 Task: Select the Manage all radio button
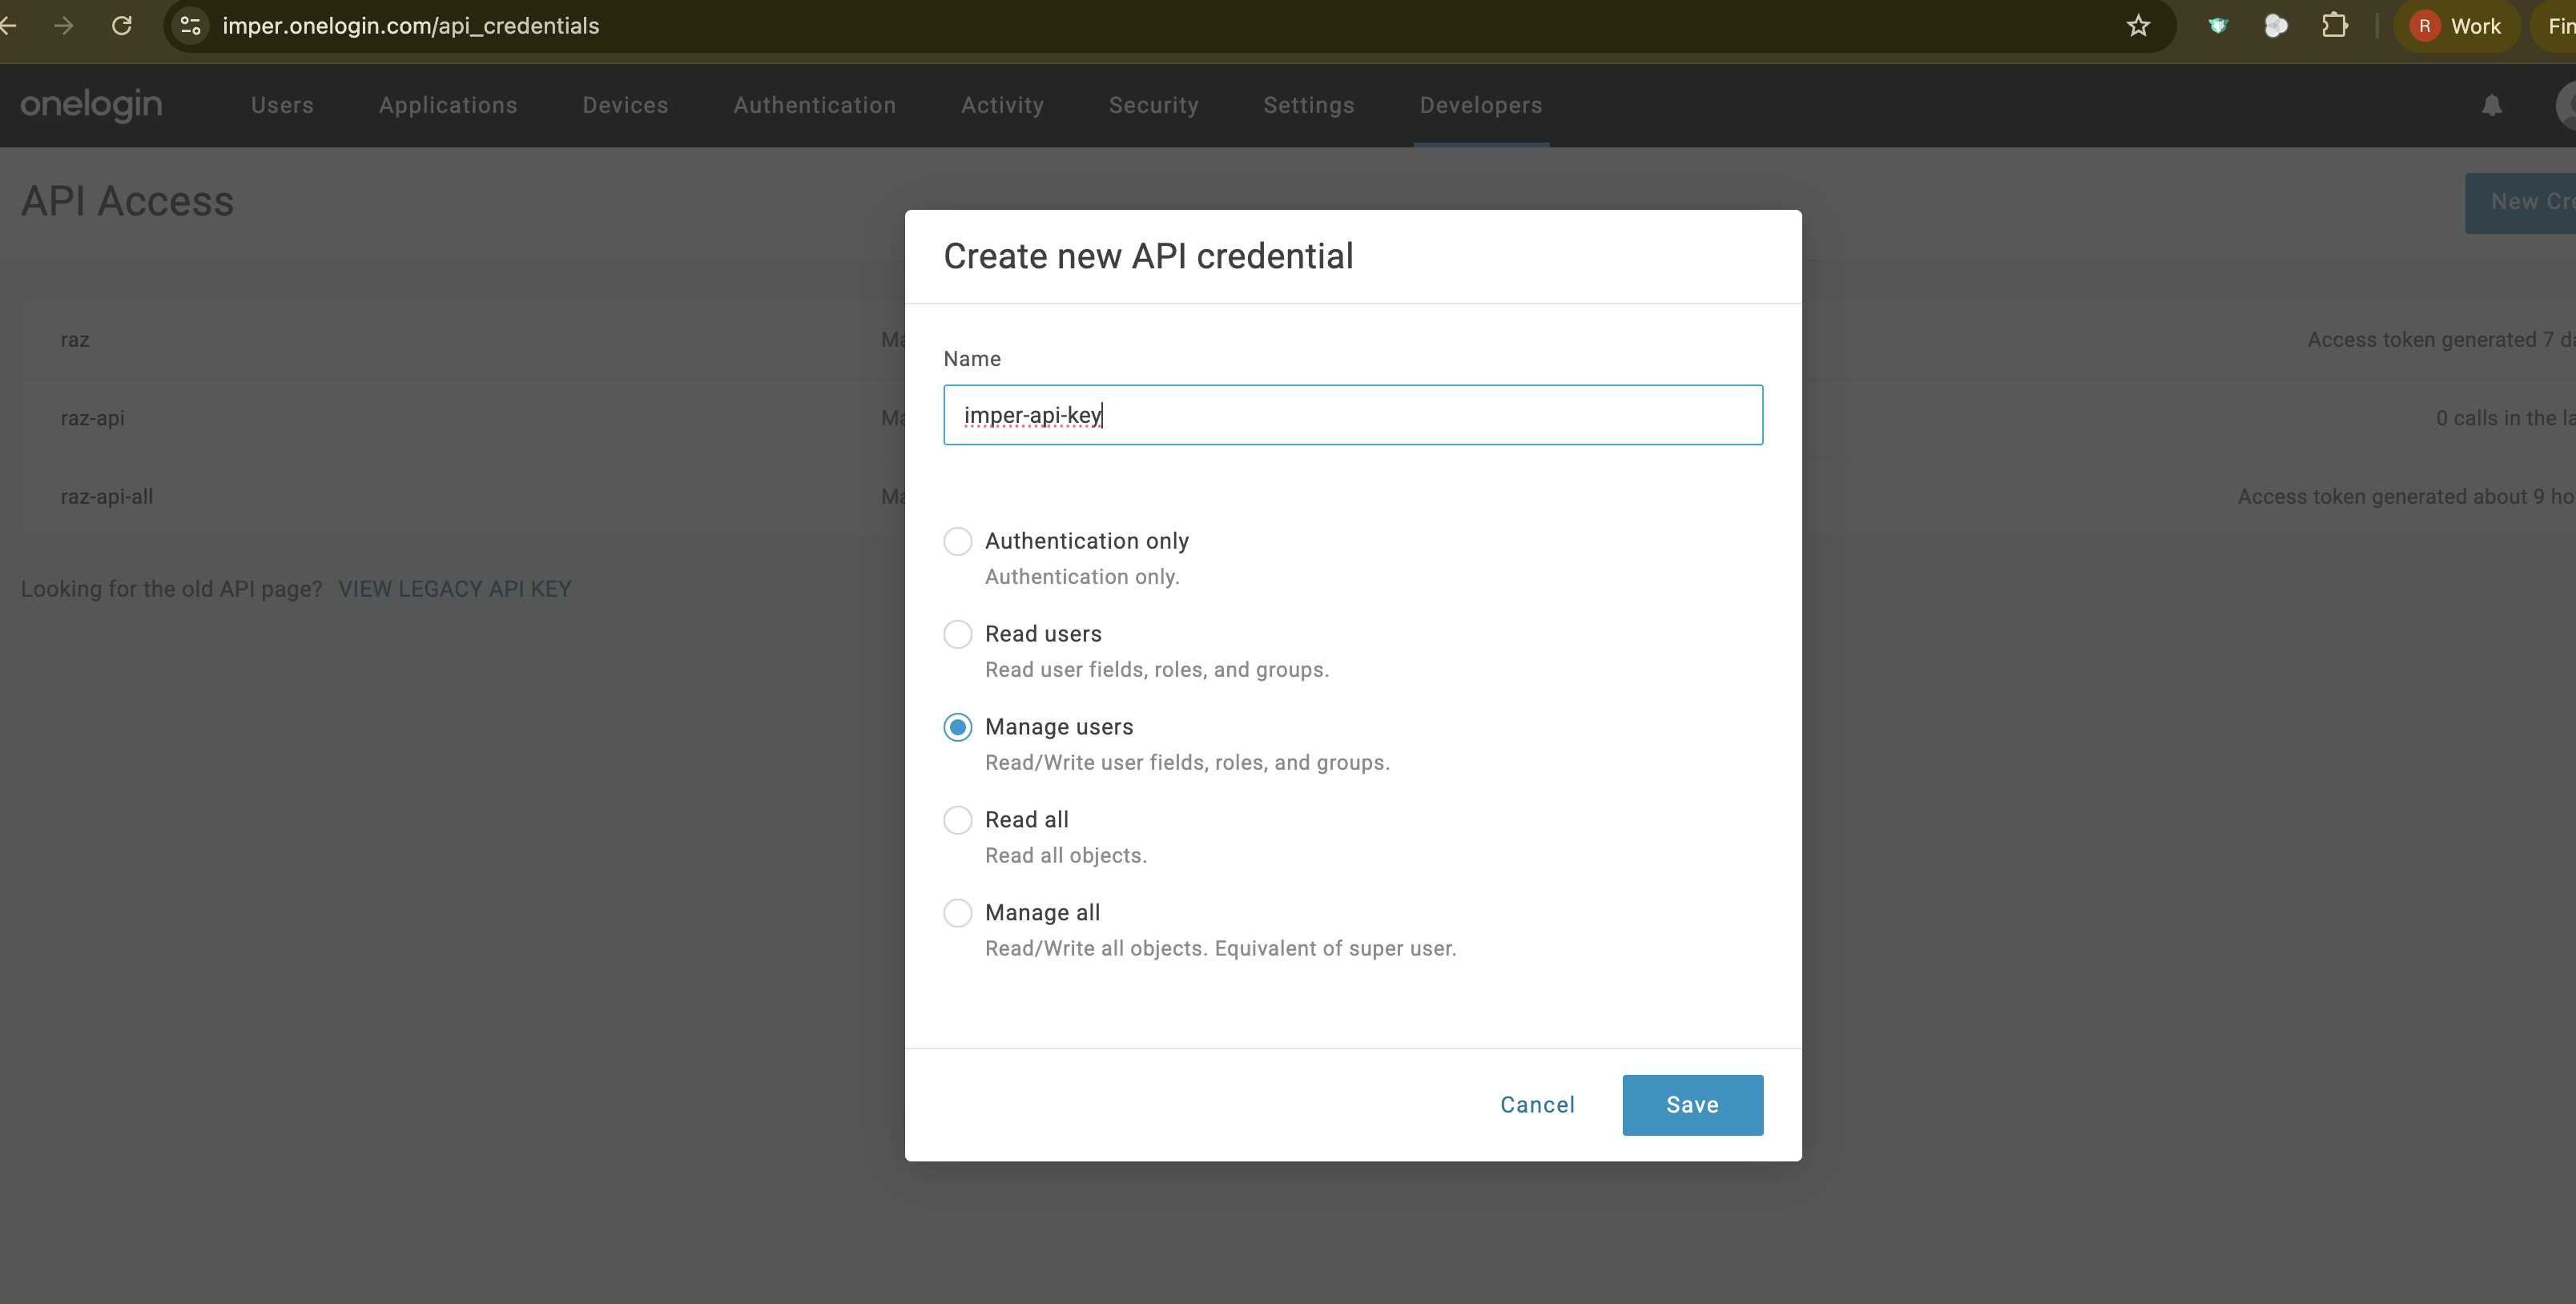[957, 913]
